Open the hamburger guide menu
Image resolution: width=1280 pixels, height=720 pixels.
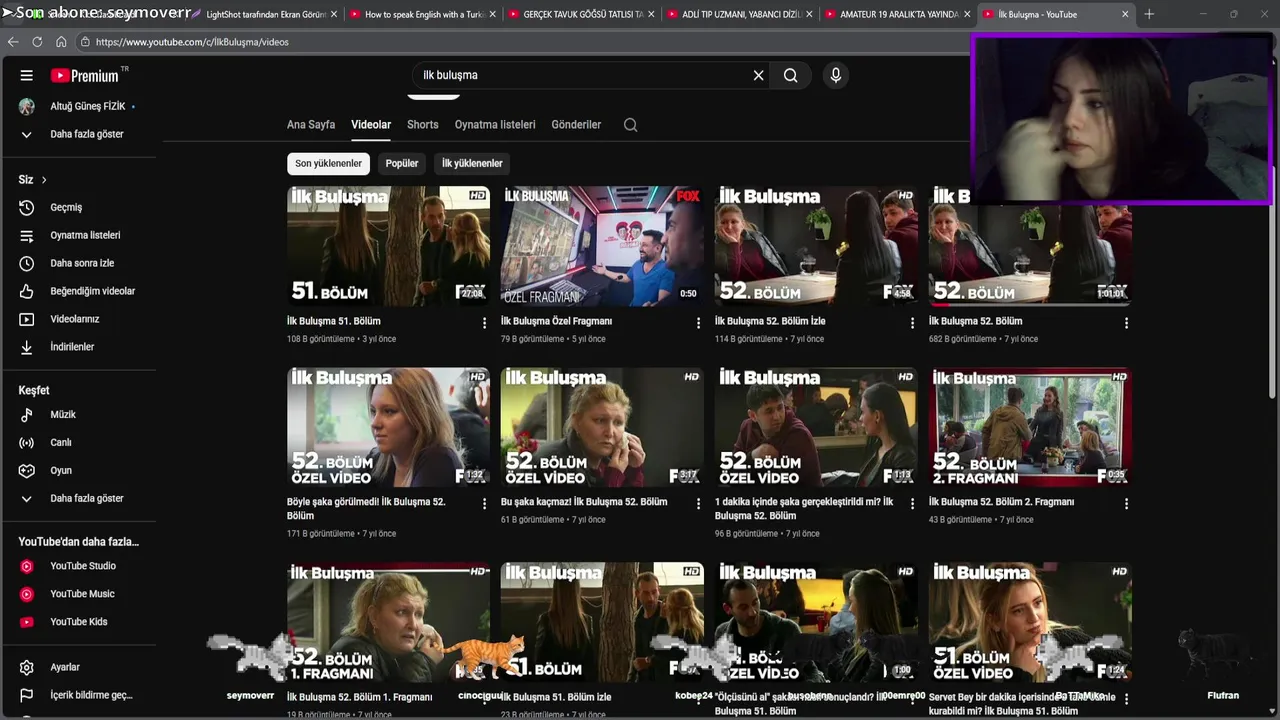coord(27,76)
